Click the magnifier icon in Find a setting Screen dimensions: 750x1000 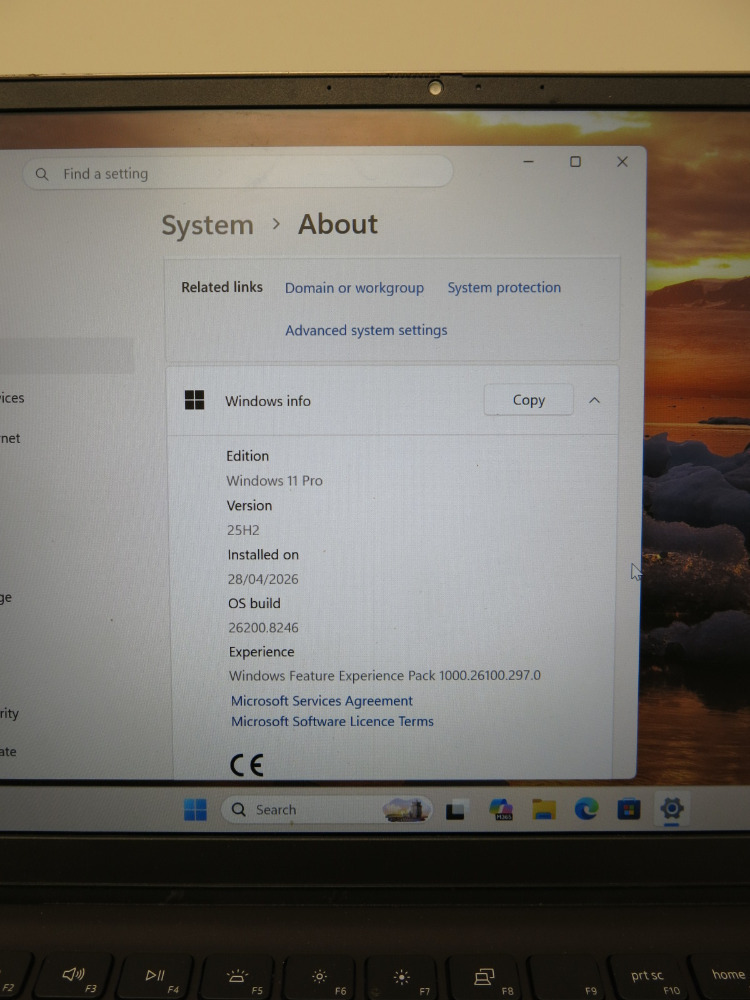coord(42,174)
